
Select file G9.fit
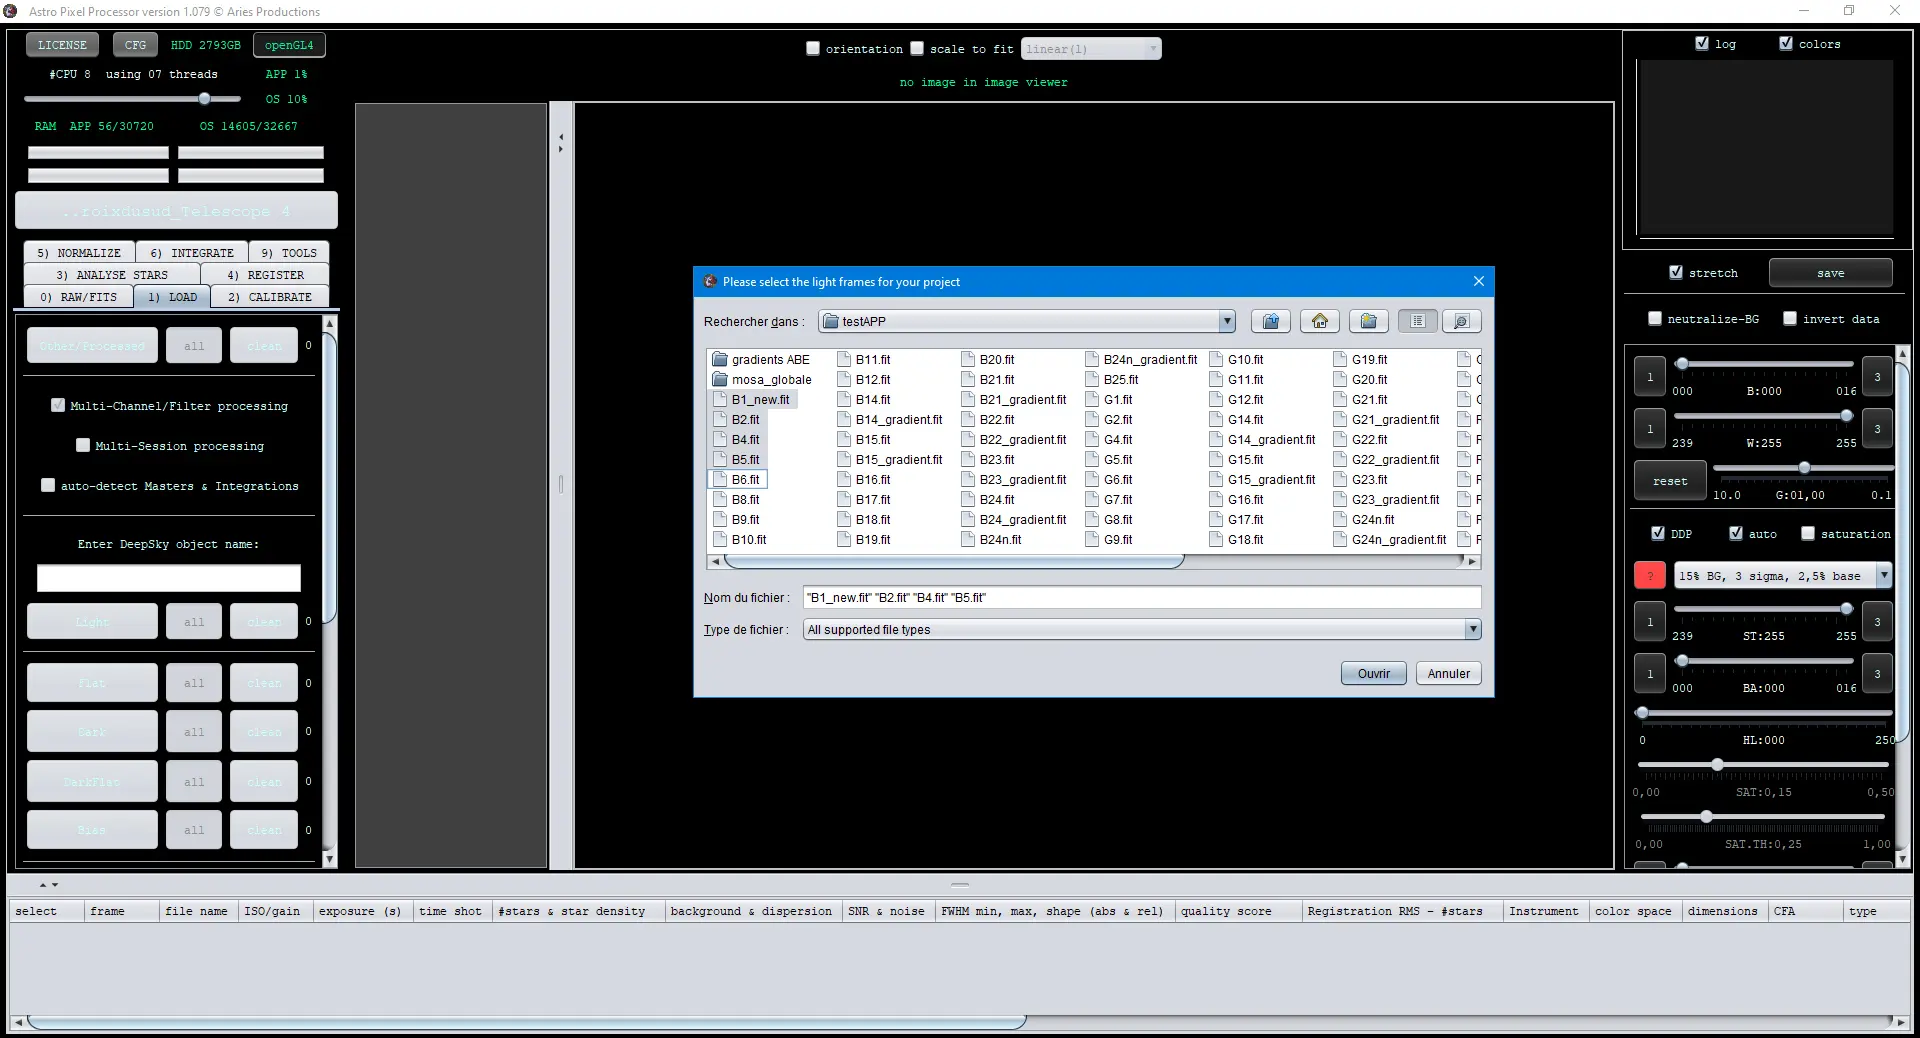point(1109,540)
